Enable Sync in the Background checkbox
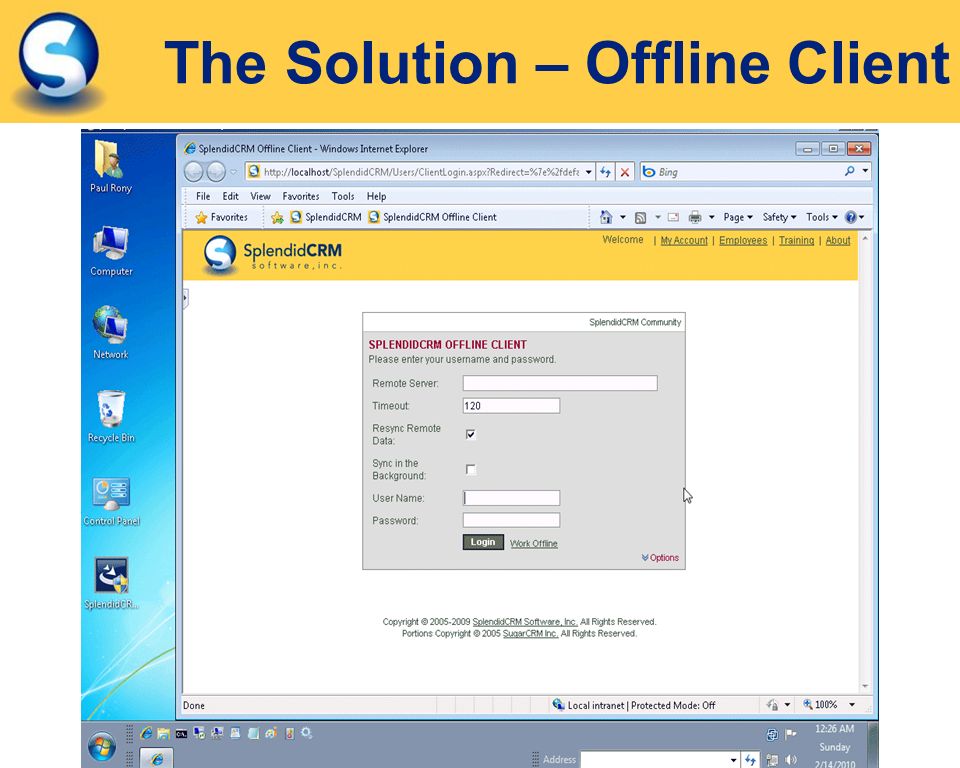The image size is (960, 768). click(470, 469)
